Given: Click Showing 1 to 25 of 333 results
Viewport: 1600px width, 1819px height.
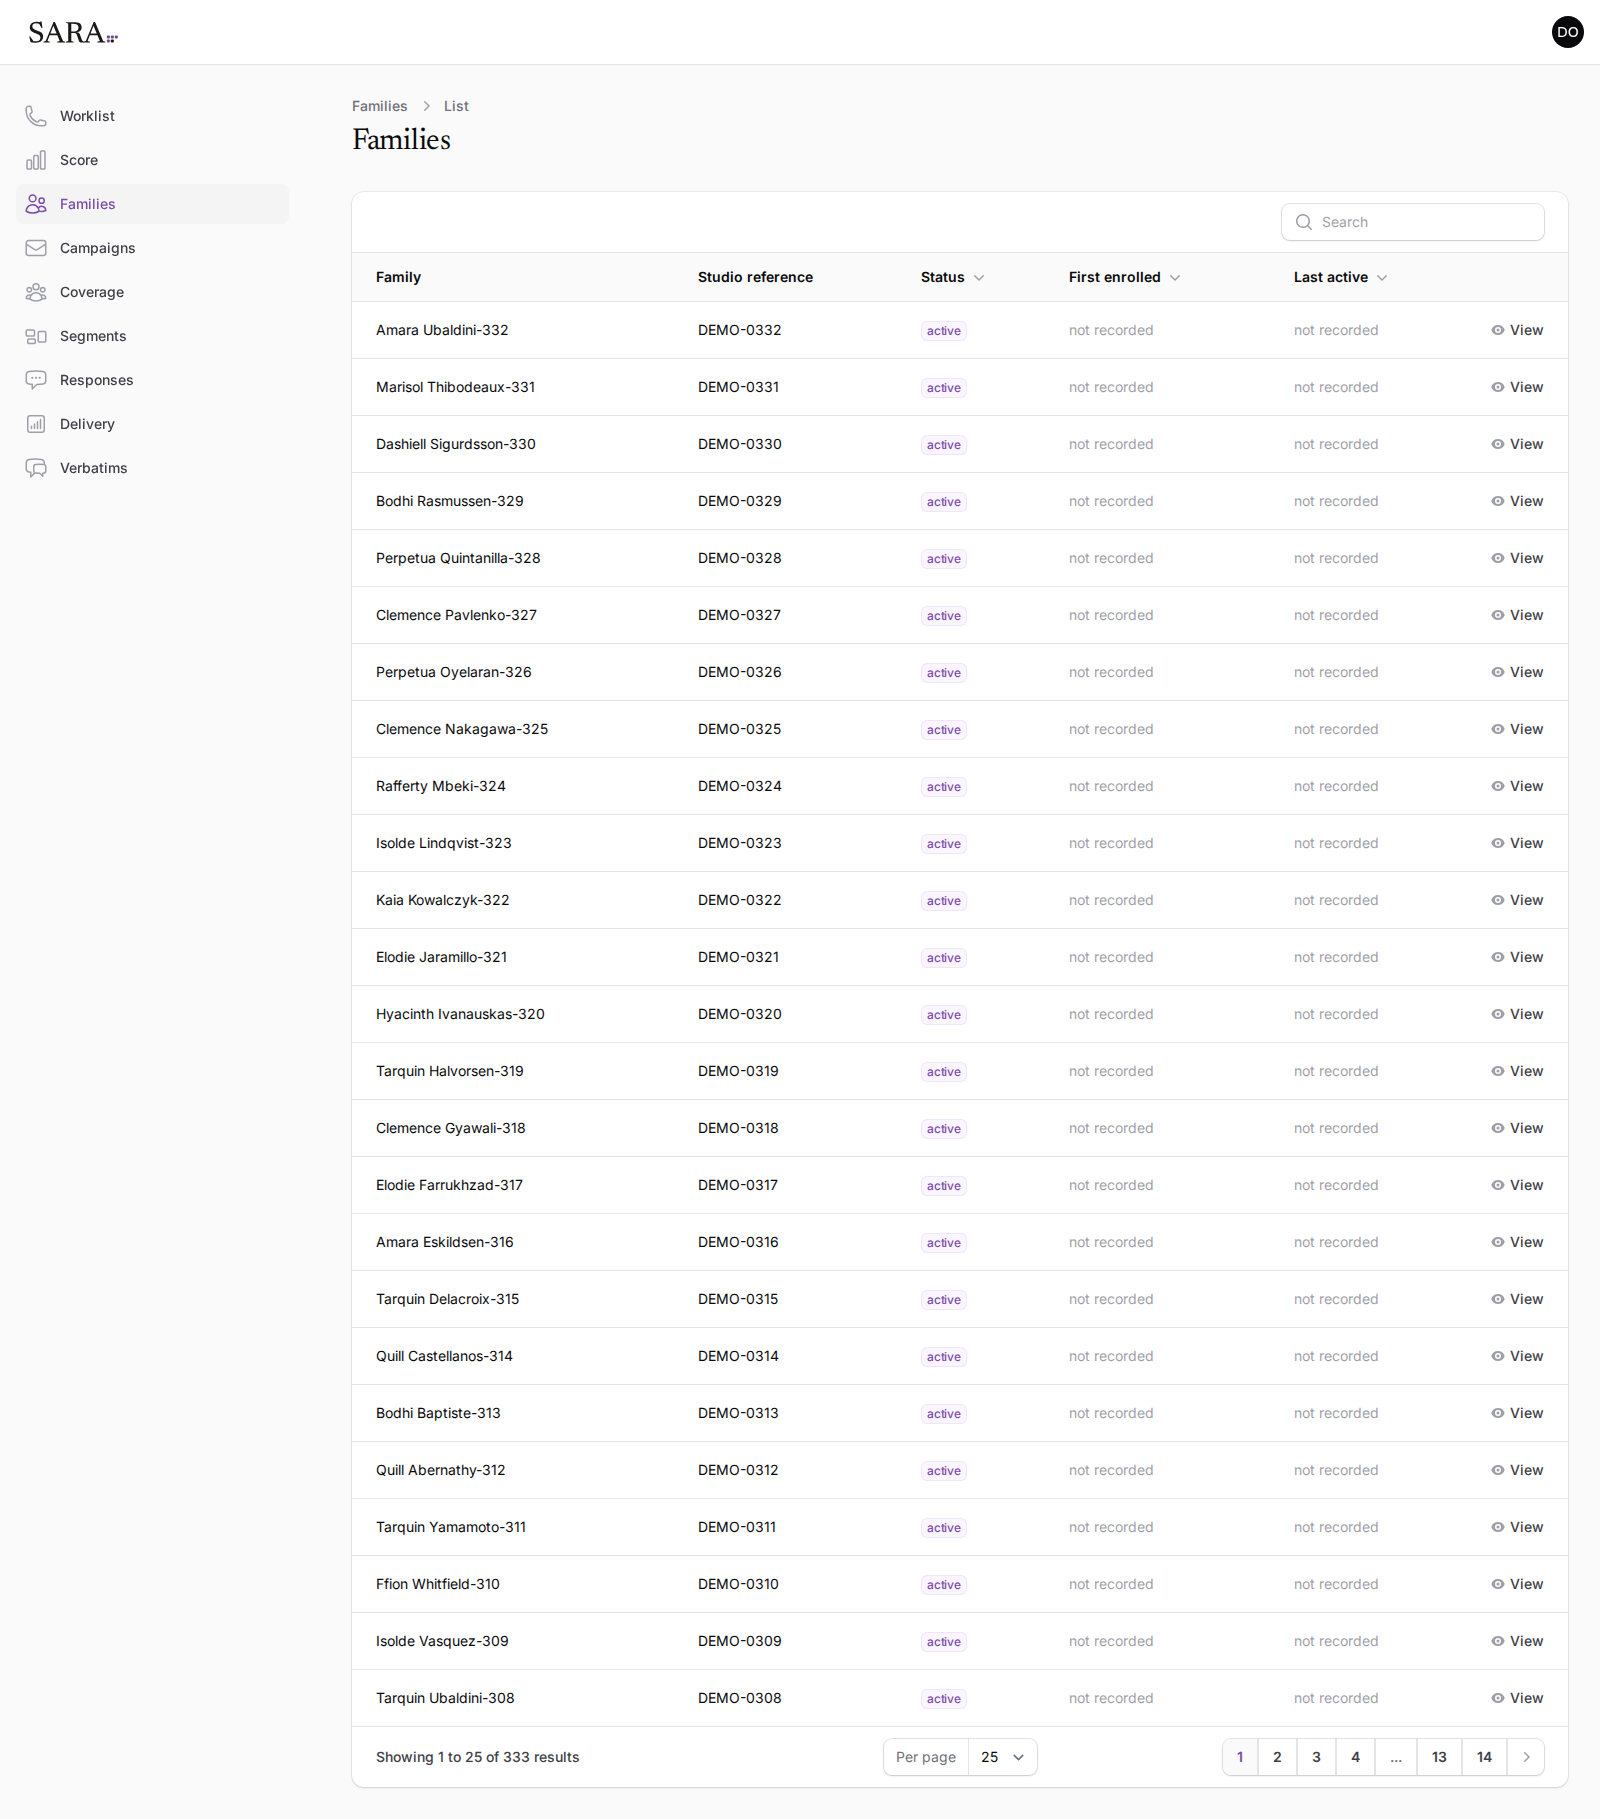Looking at the screenshot, I should (x=478, y=1757).
